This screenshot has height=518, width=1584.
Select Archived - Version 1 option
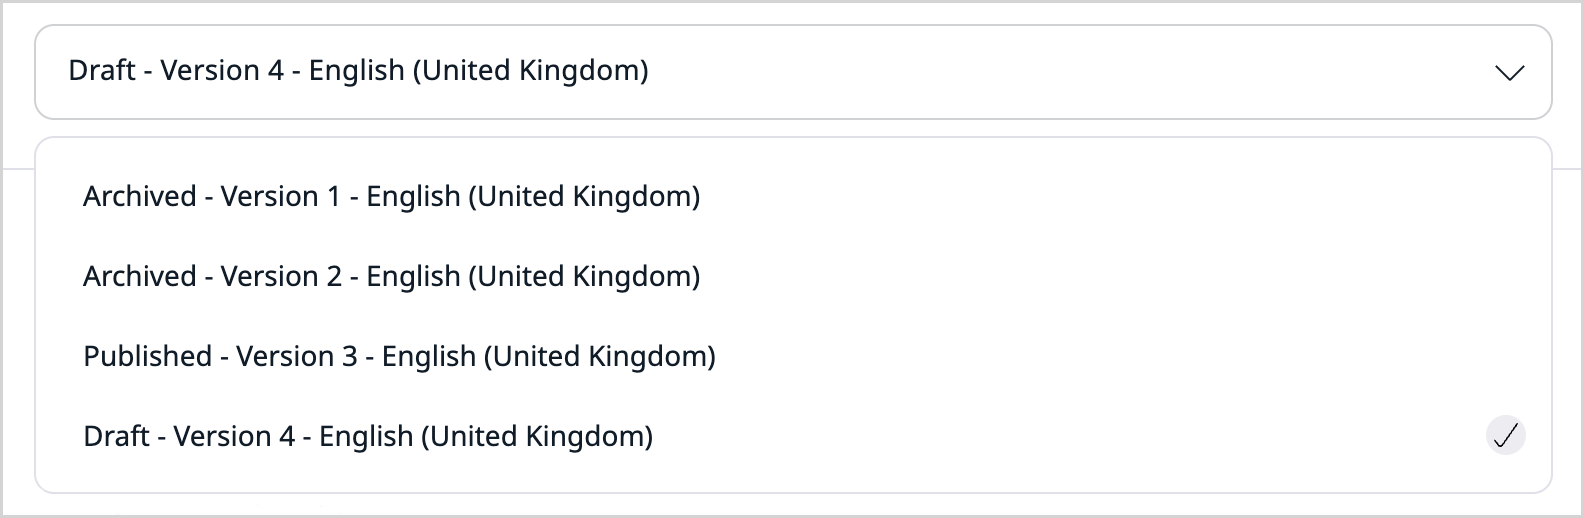[x=391, y=196]
